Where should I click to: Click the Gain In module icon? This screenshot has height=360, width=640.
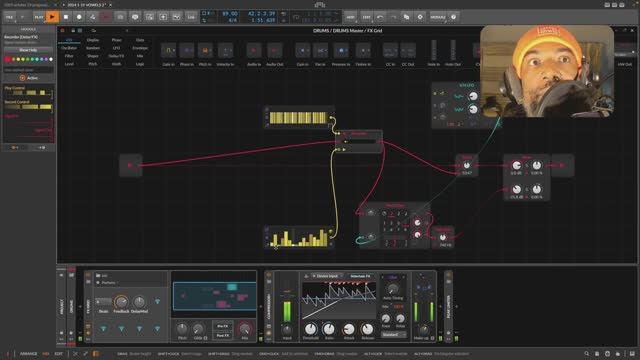point(302,51)
